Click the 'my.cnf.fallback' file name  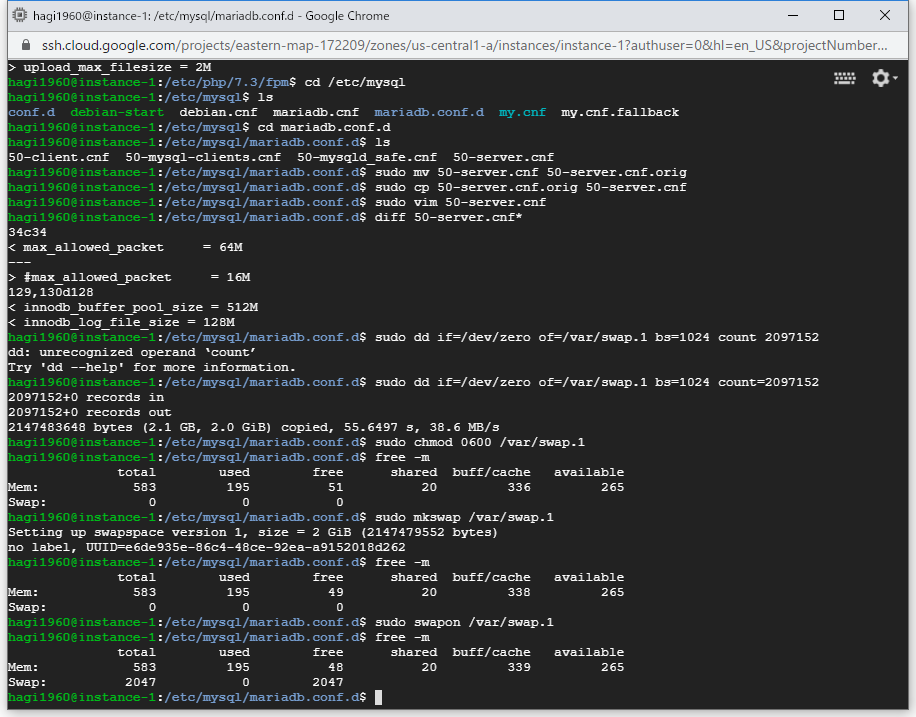(x=620, y=112)
